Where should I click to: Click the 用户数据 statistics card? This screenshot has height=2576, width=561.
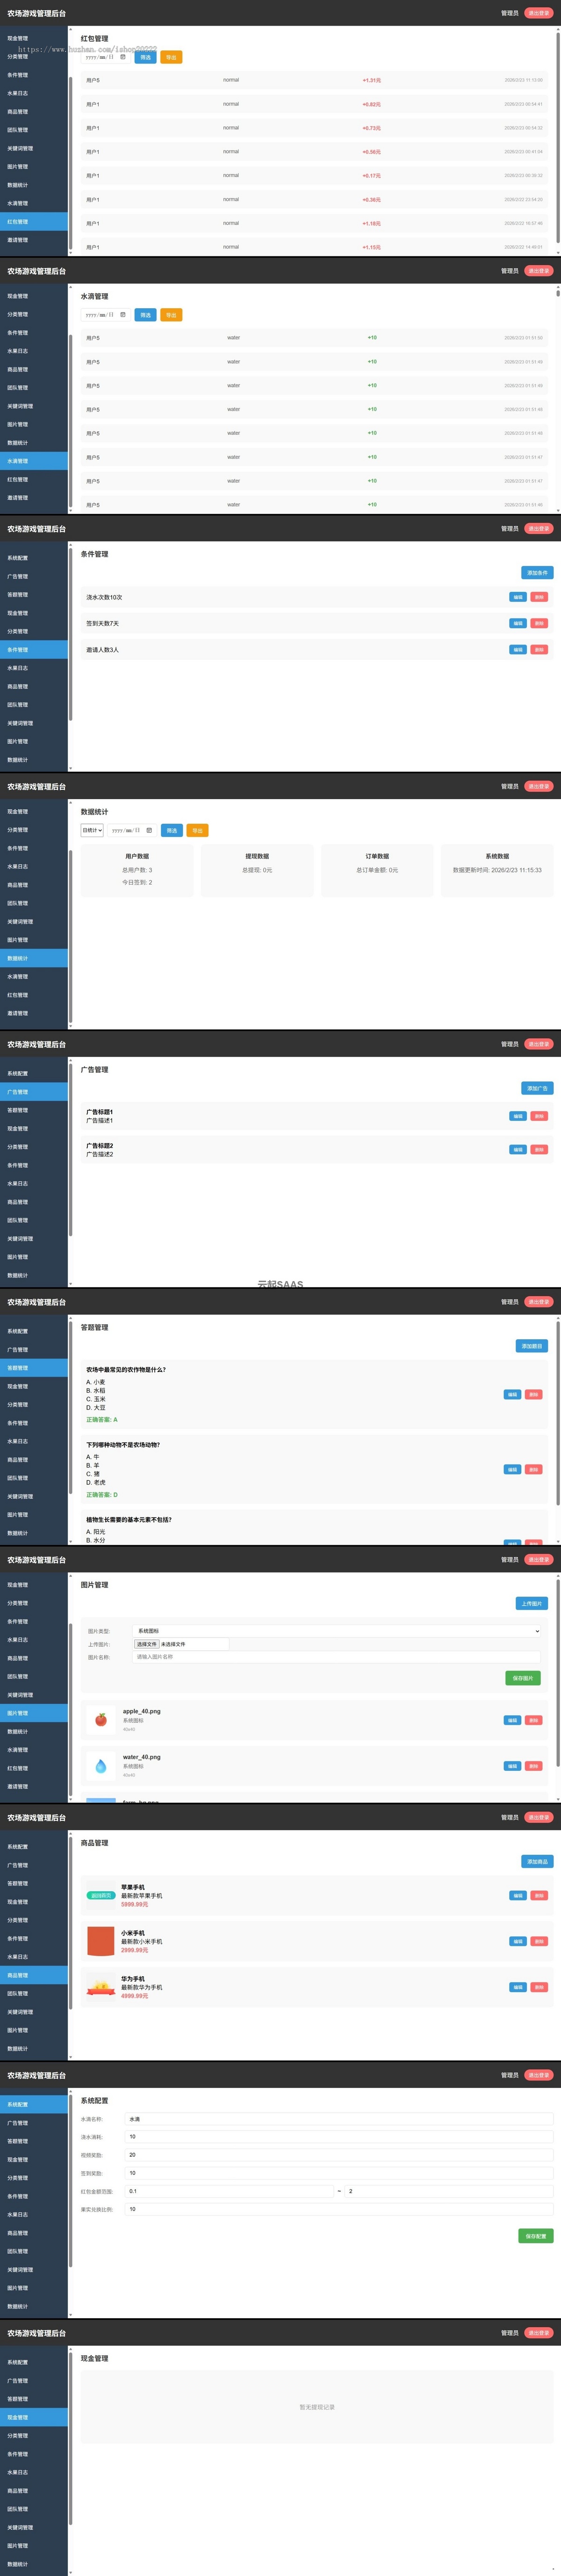pos(137,870)
